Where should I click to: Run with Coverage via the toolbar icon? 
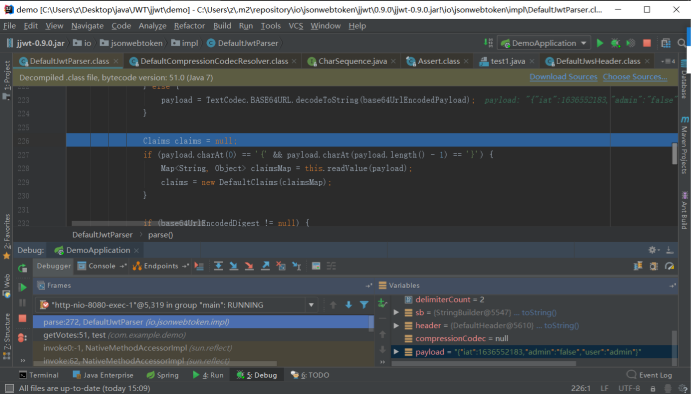[631, 43]
